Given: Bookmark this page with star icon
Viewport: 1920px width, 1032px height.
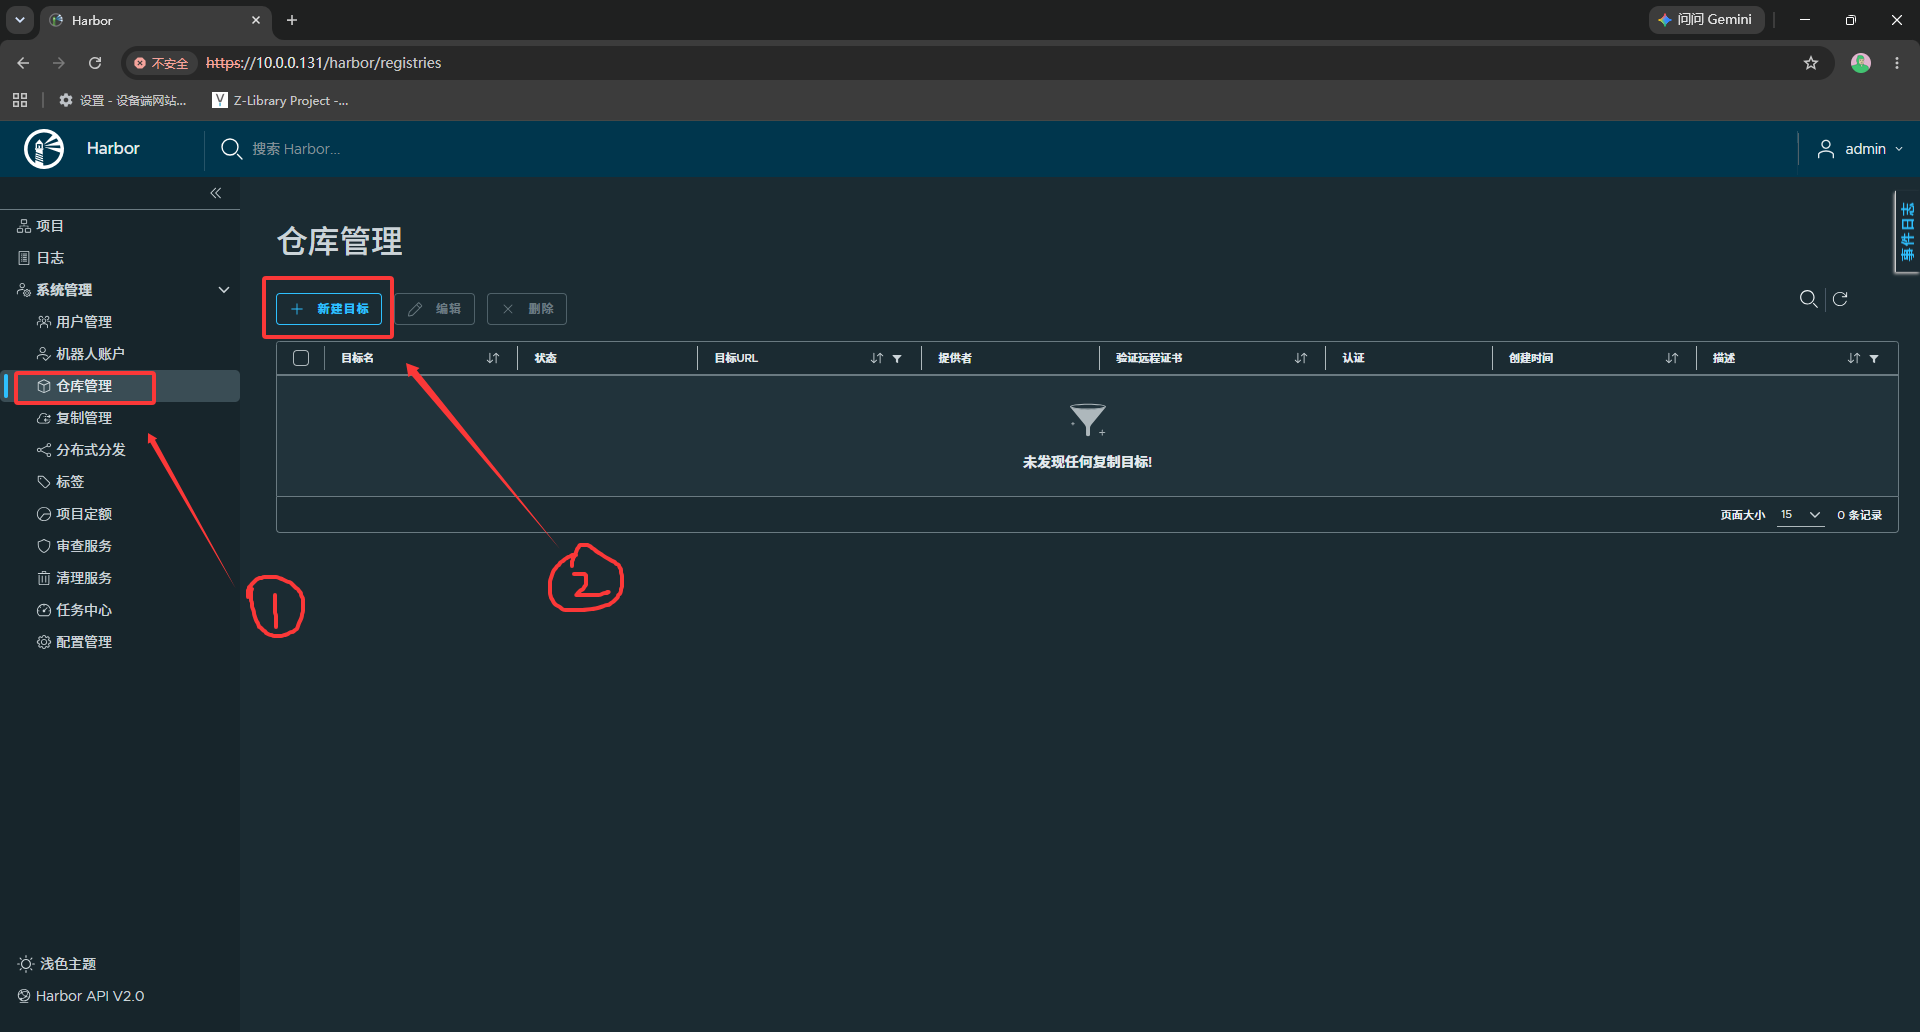Looking at the screenshot, I should tap(1811, 63).
